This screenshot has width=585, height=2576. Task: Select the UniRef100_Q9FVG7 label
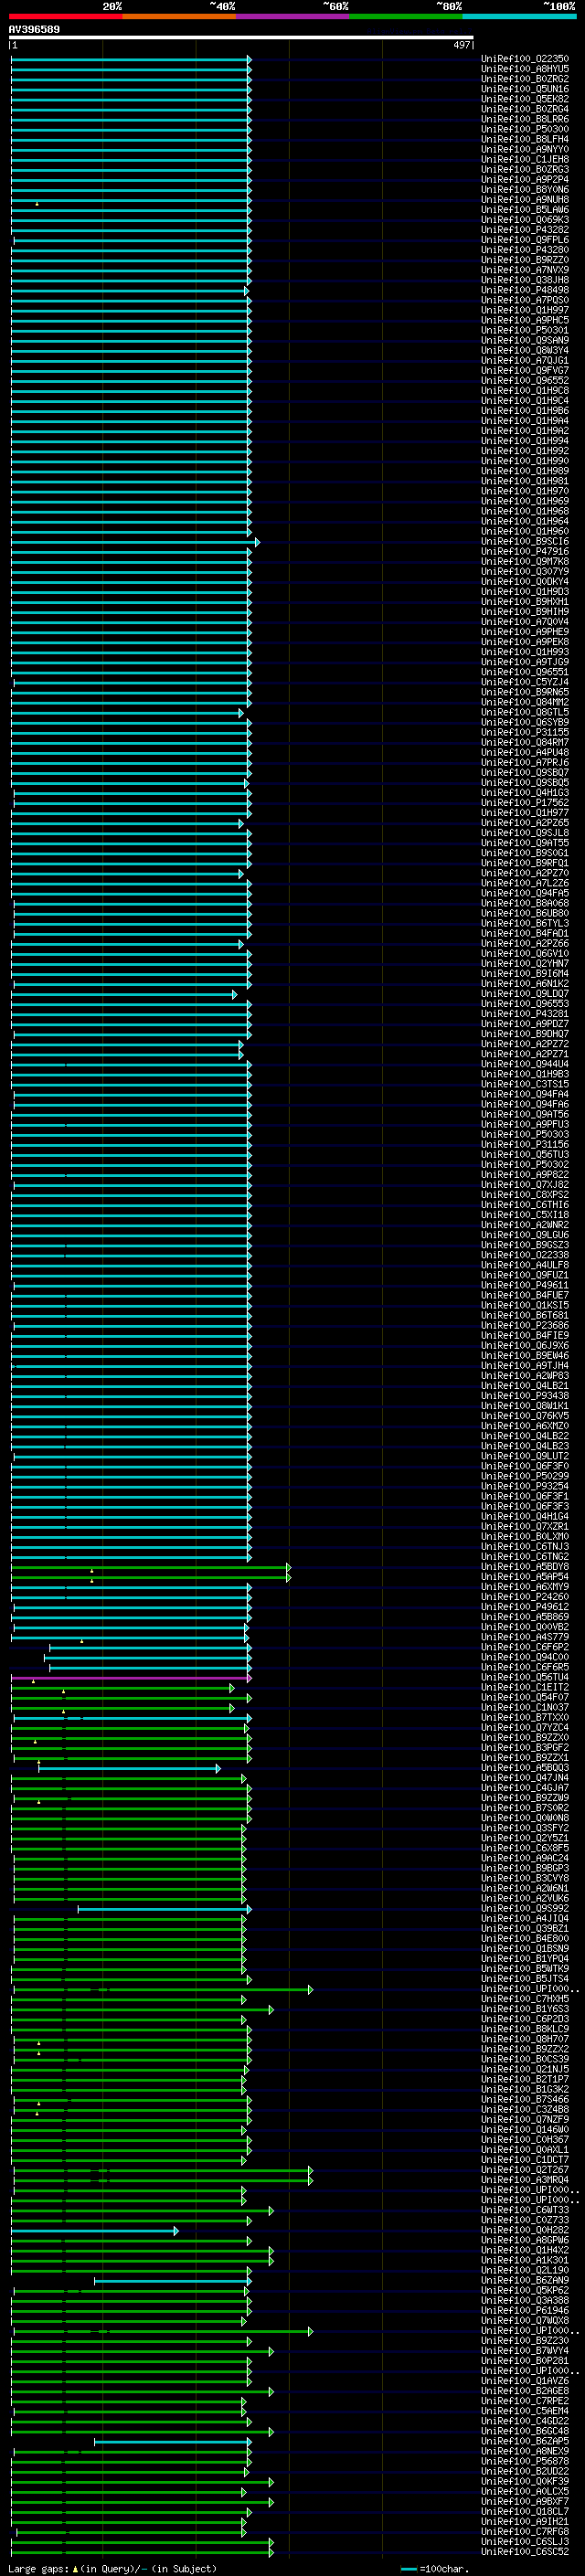(x=525, y=370)
